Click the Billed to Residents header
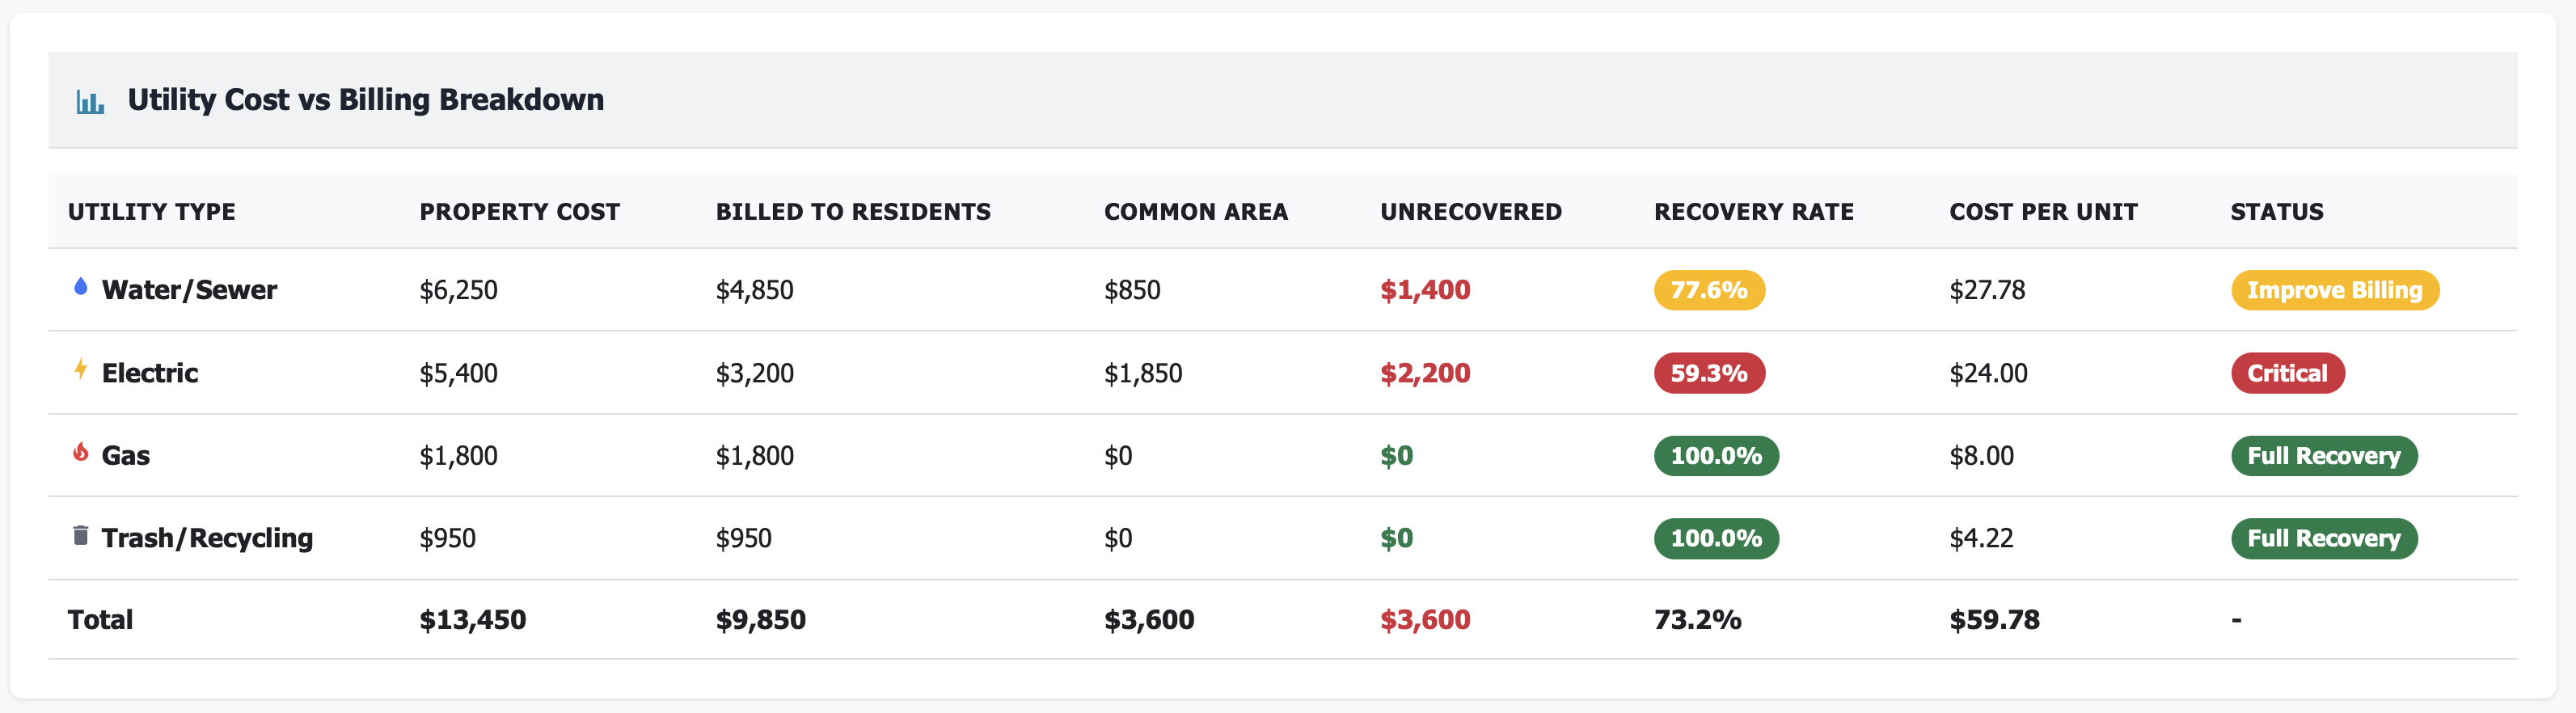 coord(853,212)
